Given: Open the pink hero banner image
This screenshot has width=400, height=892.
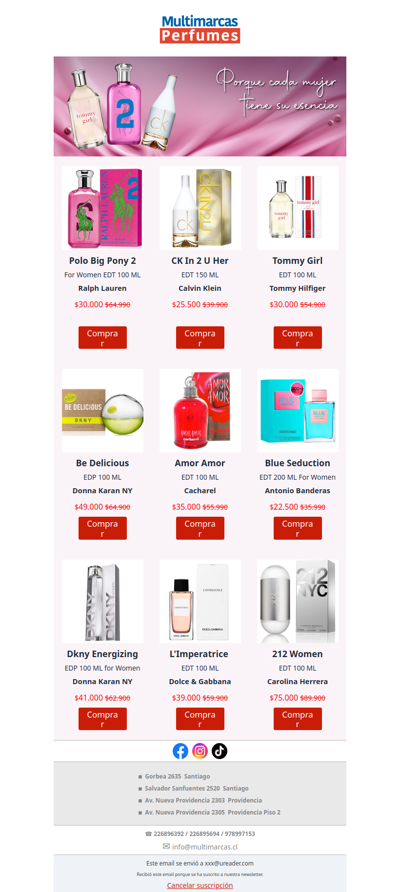Looking at the screenshot, I should (200, 106).
